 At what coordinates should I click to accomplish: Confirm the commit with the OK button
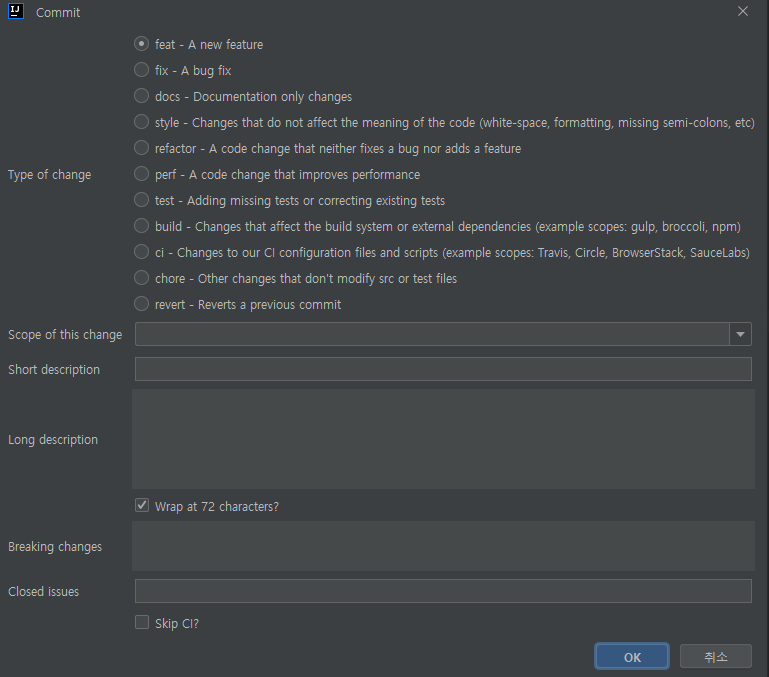pyautogui.click(x=632, y=657)
